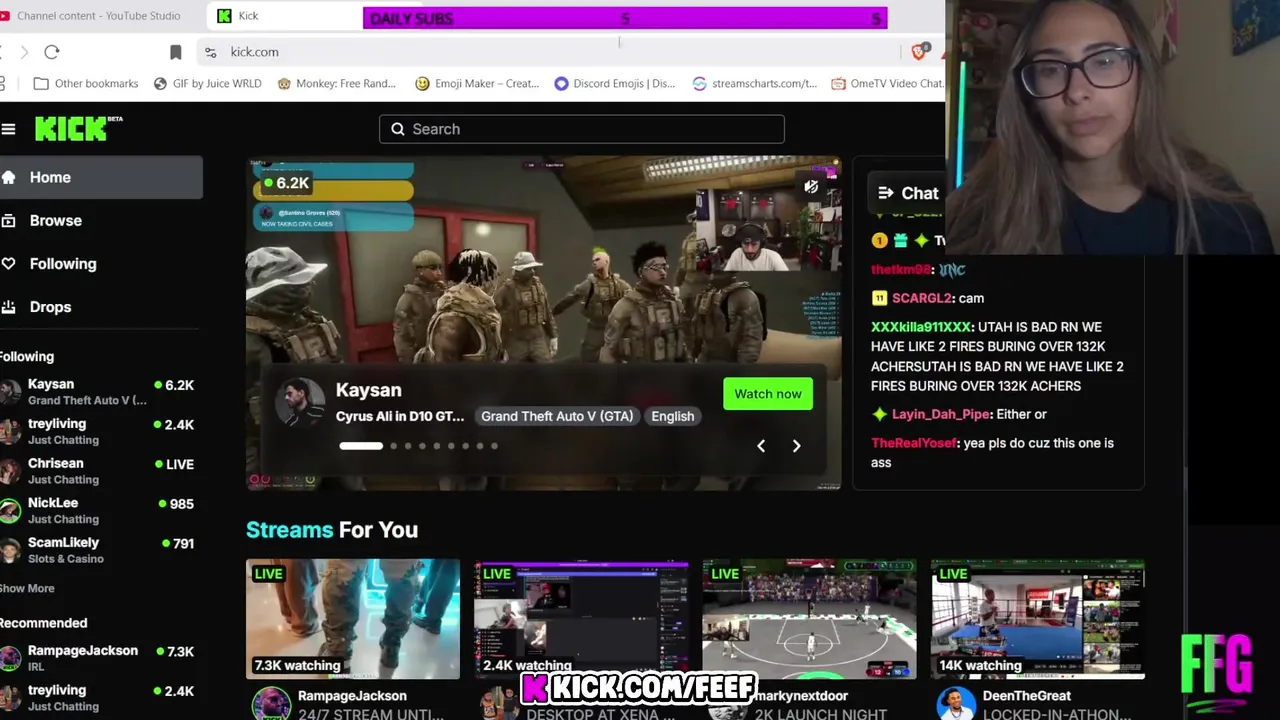
Task: Click the English language tag
Action: [673, 416]
